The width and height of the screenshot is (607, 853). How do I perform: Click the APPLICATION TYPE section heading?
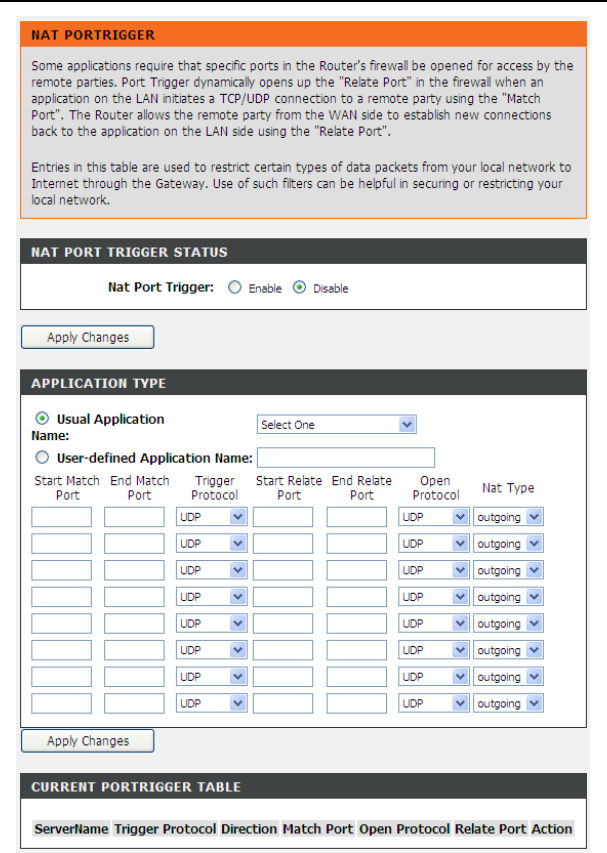(98, 383)
